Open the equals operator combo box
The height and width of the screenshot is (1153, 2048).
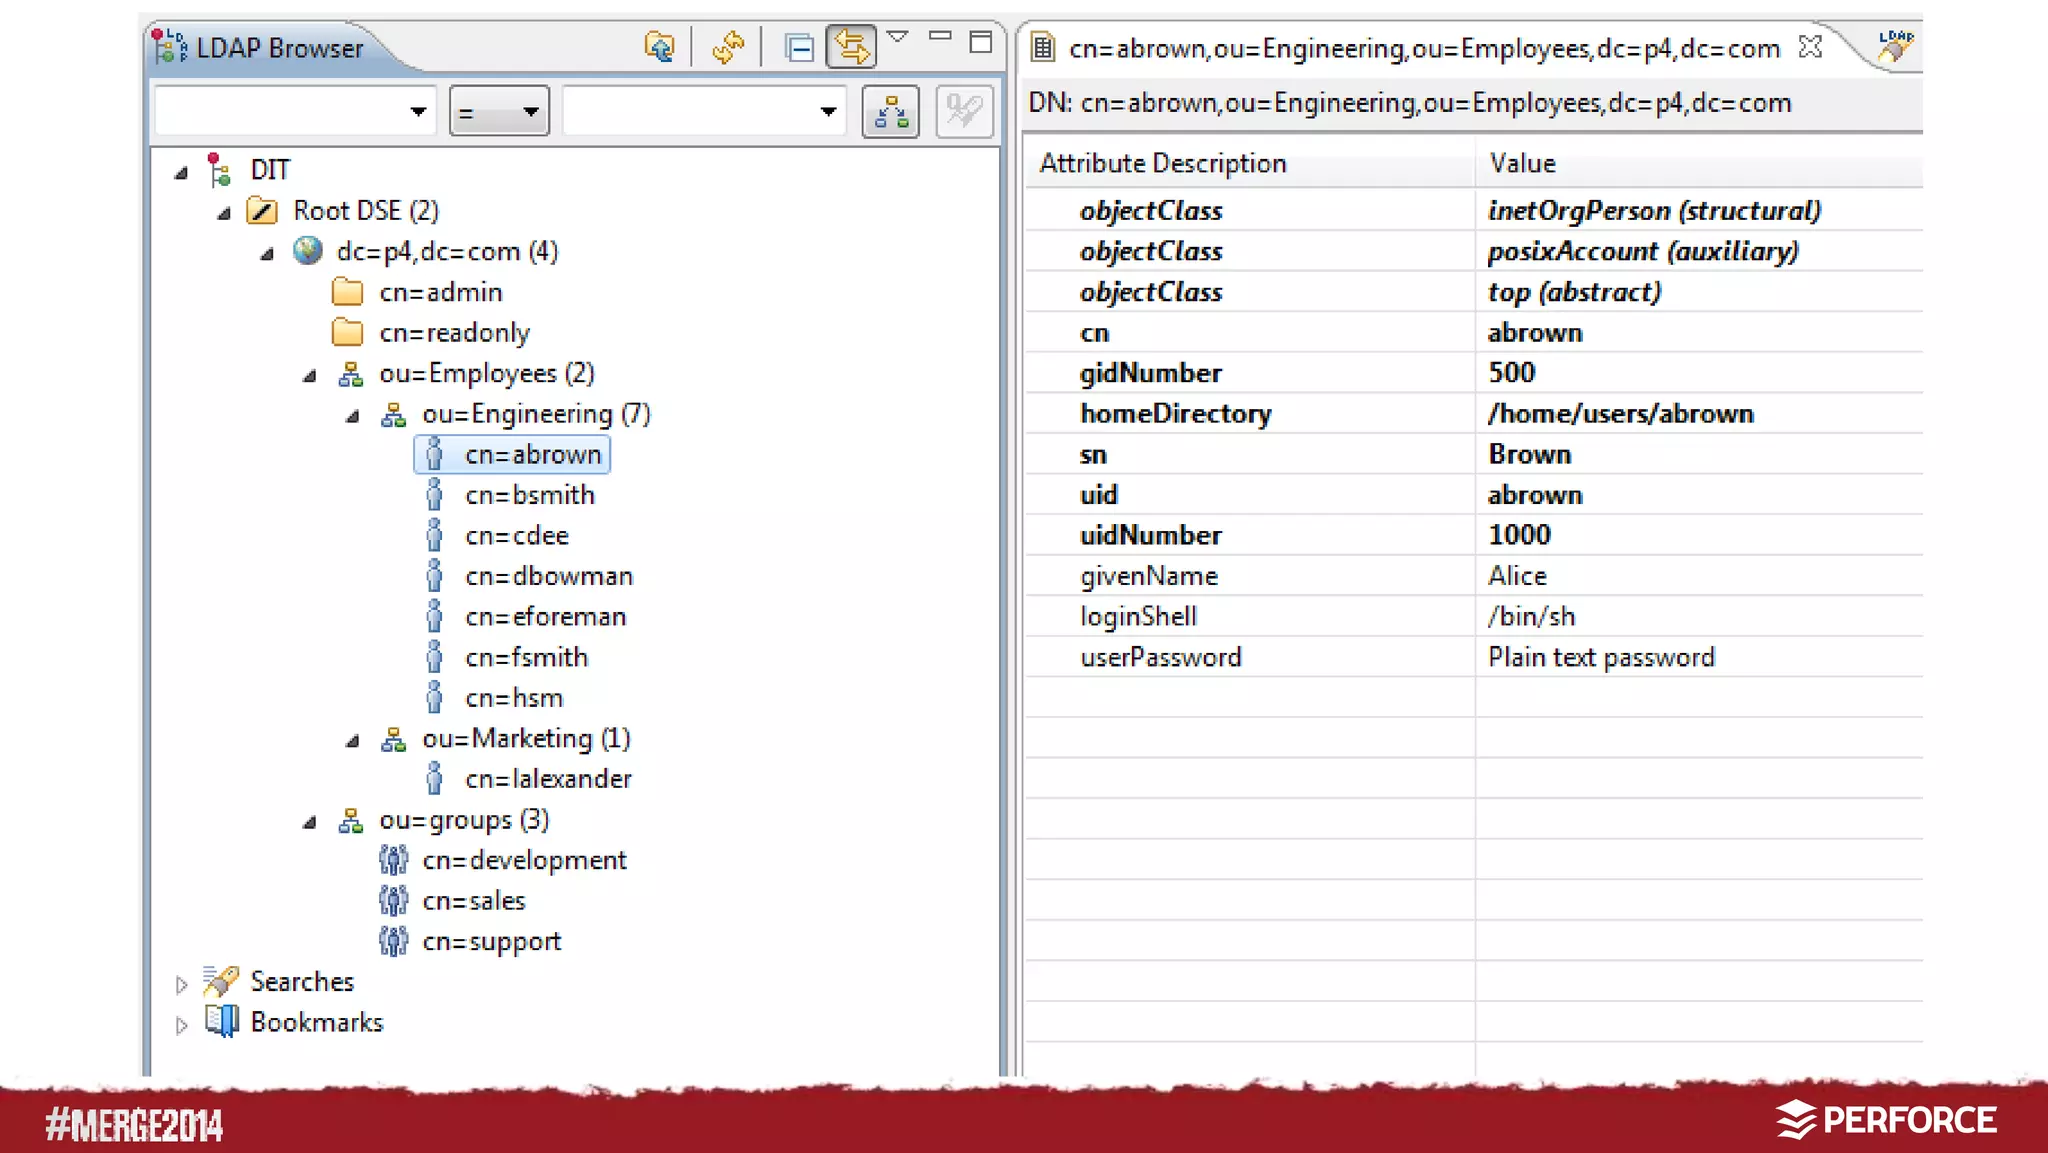click(x=499, y=111)
